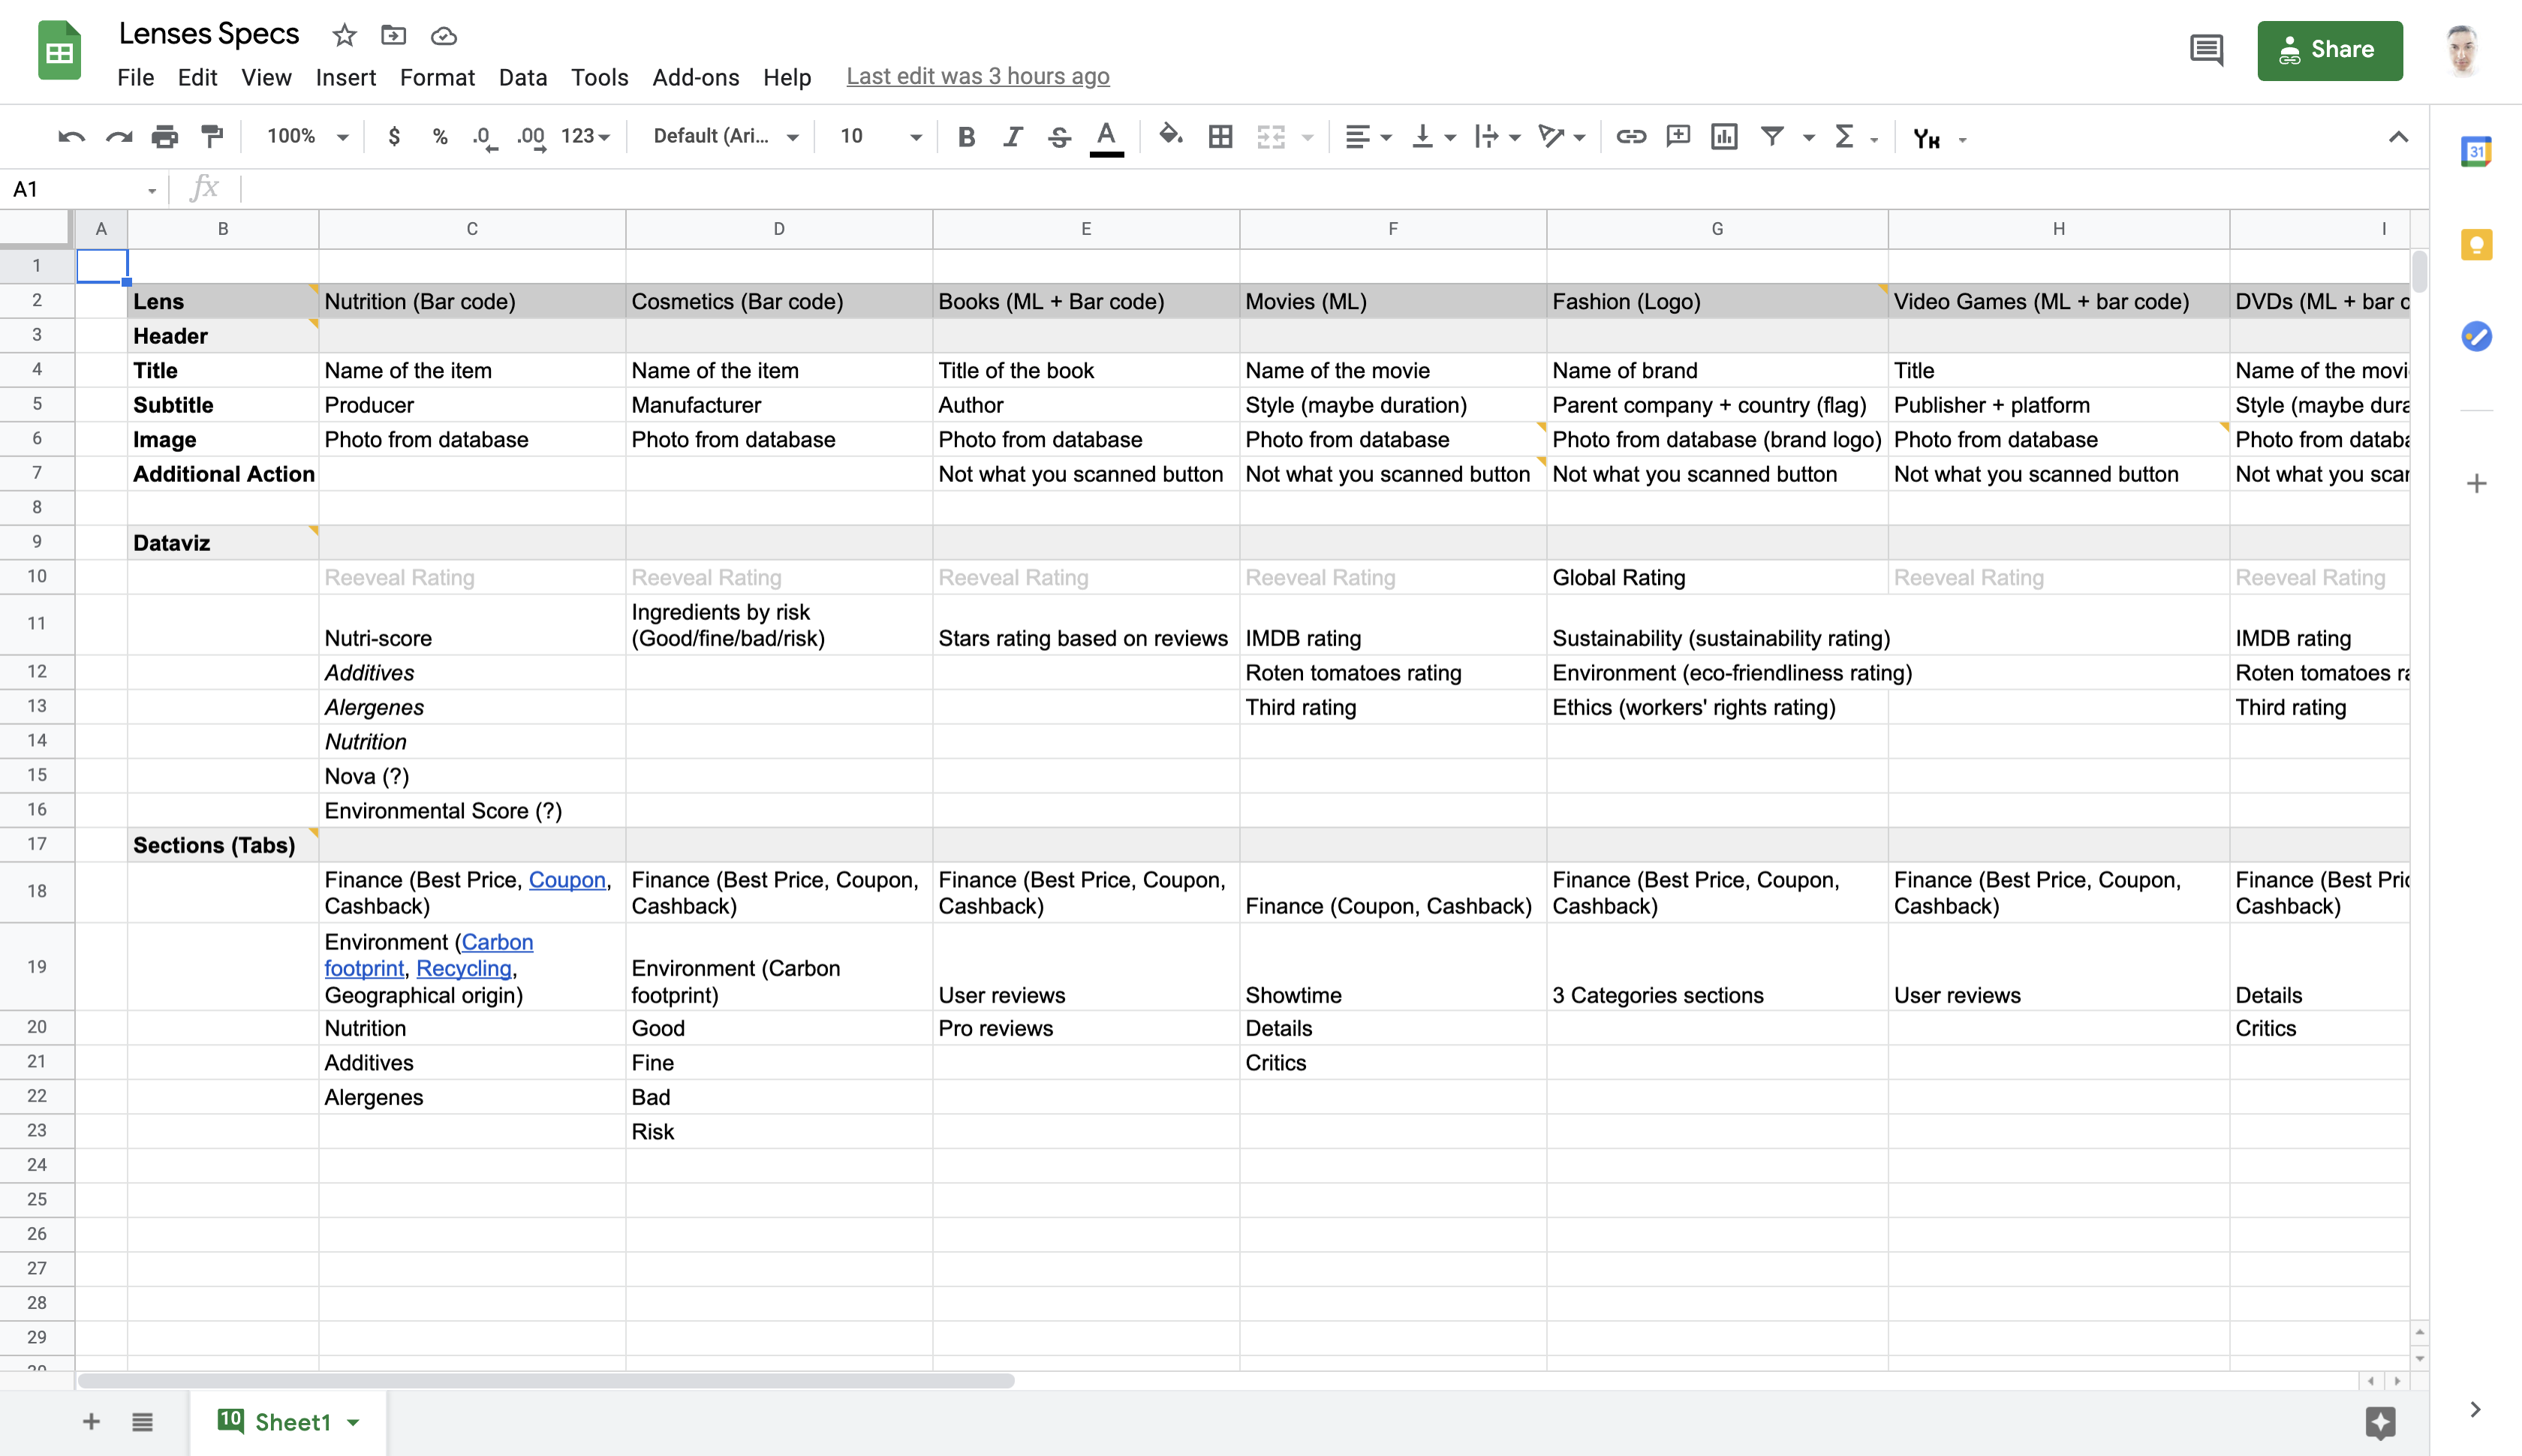Click the Explore button icon

coord(2380,1422)
